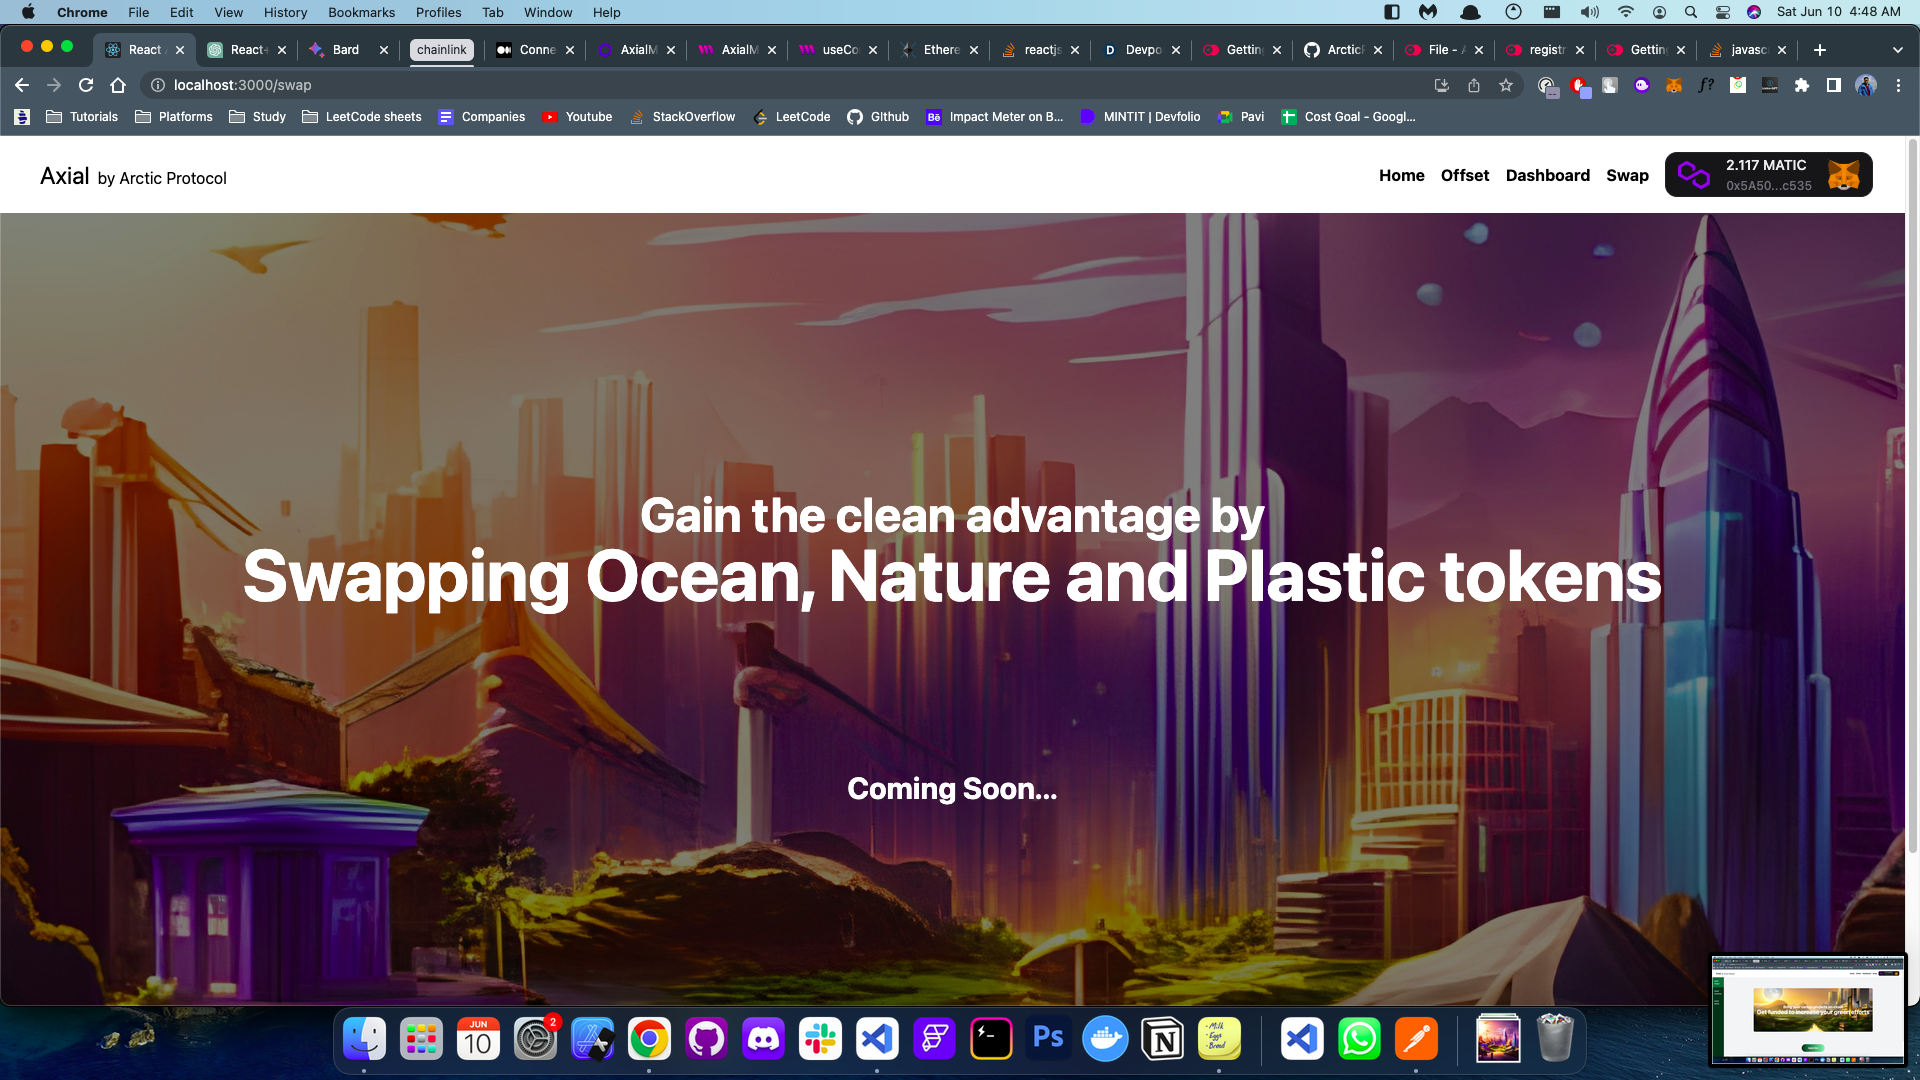Click the Offset navigation link
Viewport: 1920px width, 1080px height.
(1464, 175)
